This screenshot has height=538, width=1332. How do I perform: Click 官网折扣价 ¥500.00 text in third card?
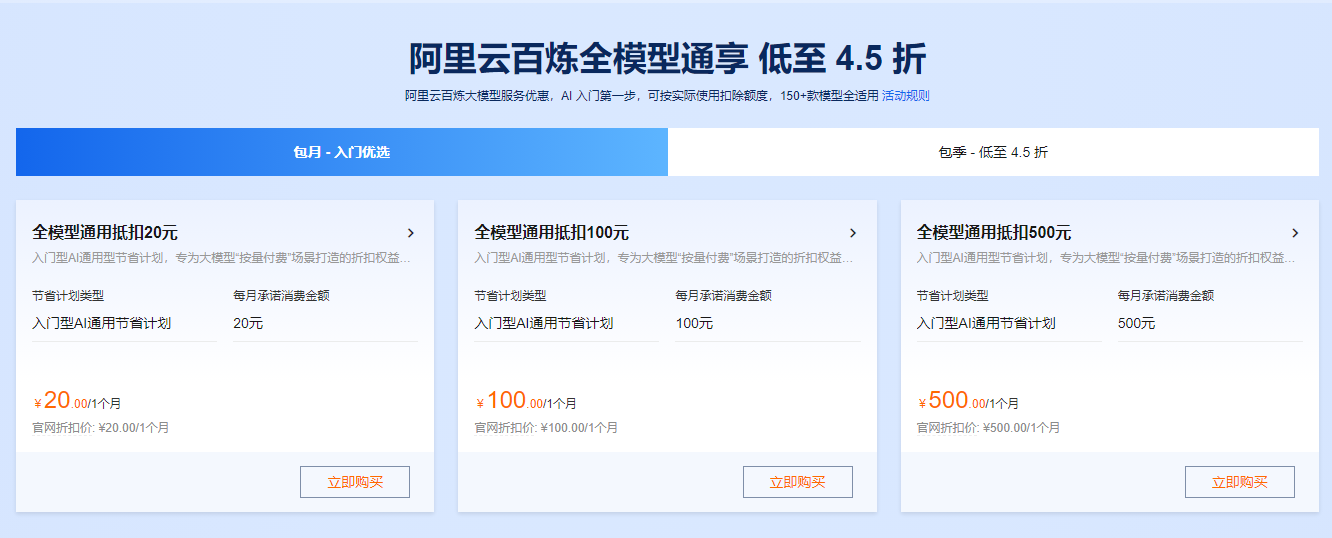988,428
